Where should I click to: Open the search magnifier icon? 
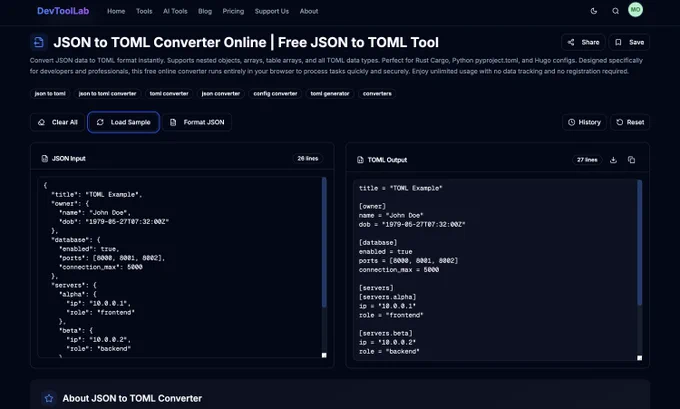(615, 11)
